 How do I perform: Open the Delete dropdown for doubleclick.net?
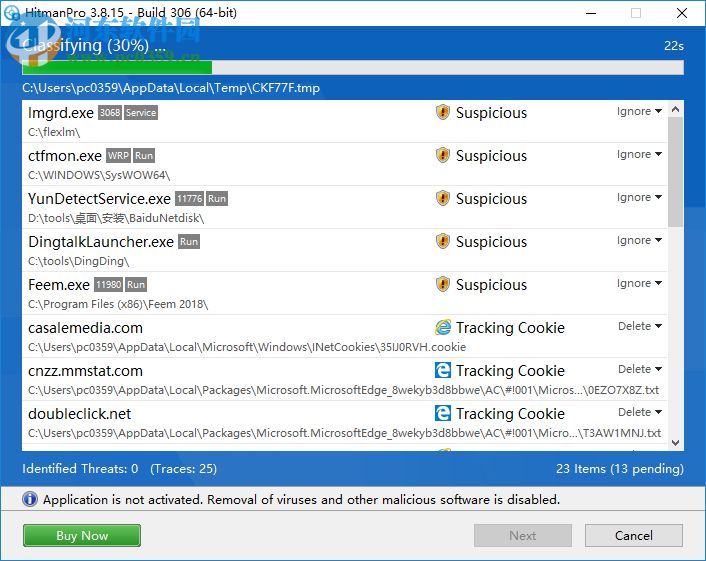coord(640,412)
